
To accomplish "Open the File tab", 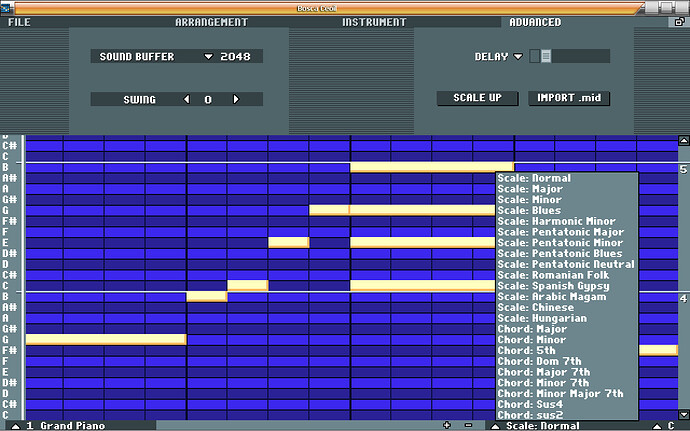I will pyautogui.click(x=19, y=22).
